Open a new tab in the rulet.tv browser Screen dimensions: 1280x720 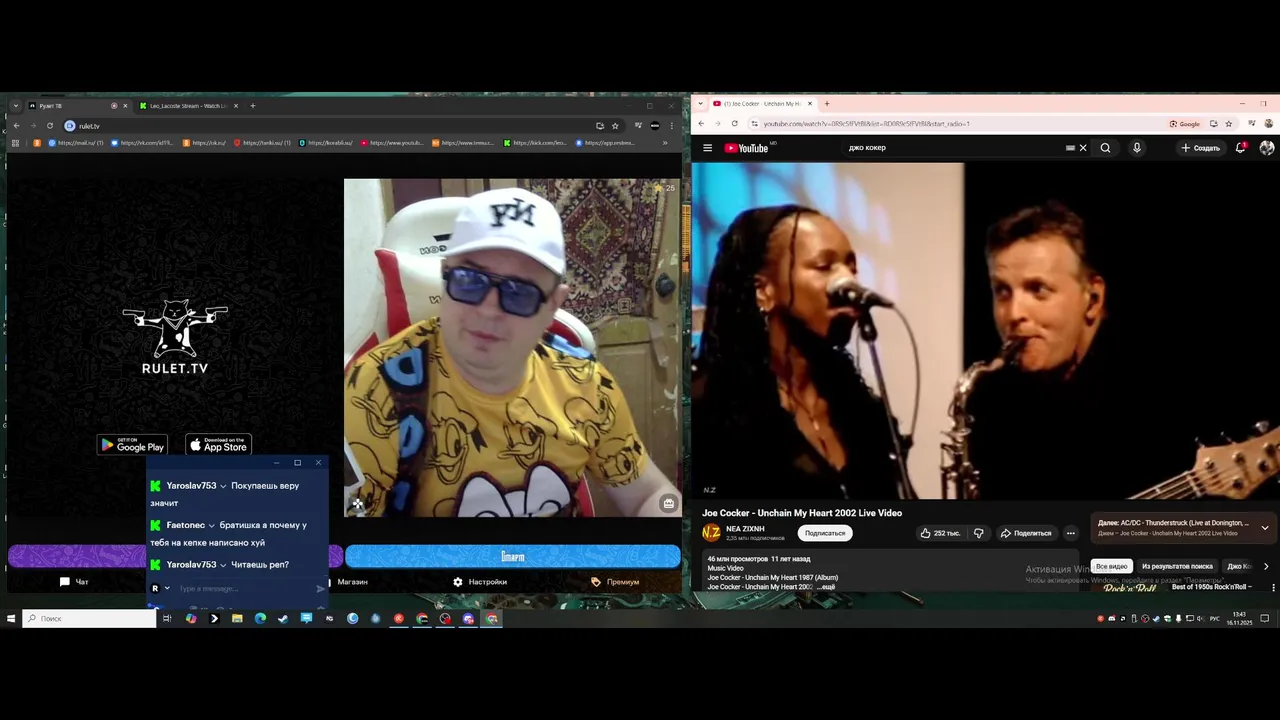tap(252, 106)
